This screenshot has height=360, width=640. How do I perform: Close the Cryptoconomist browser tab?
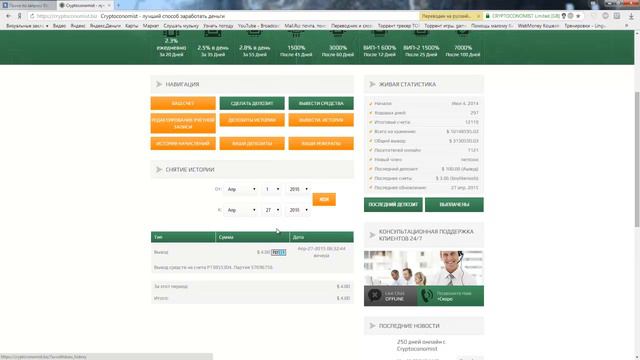[x=109, y=5]
